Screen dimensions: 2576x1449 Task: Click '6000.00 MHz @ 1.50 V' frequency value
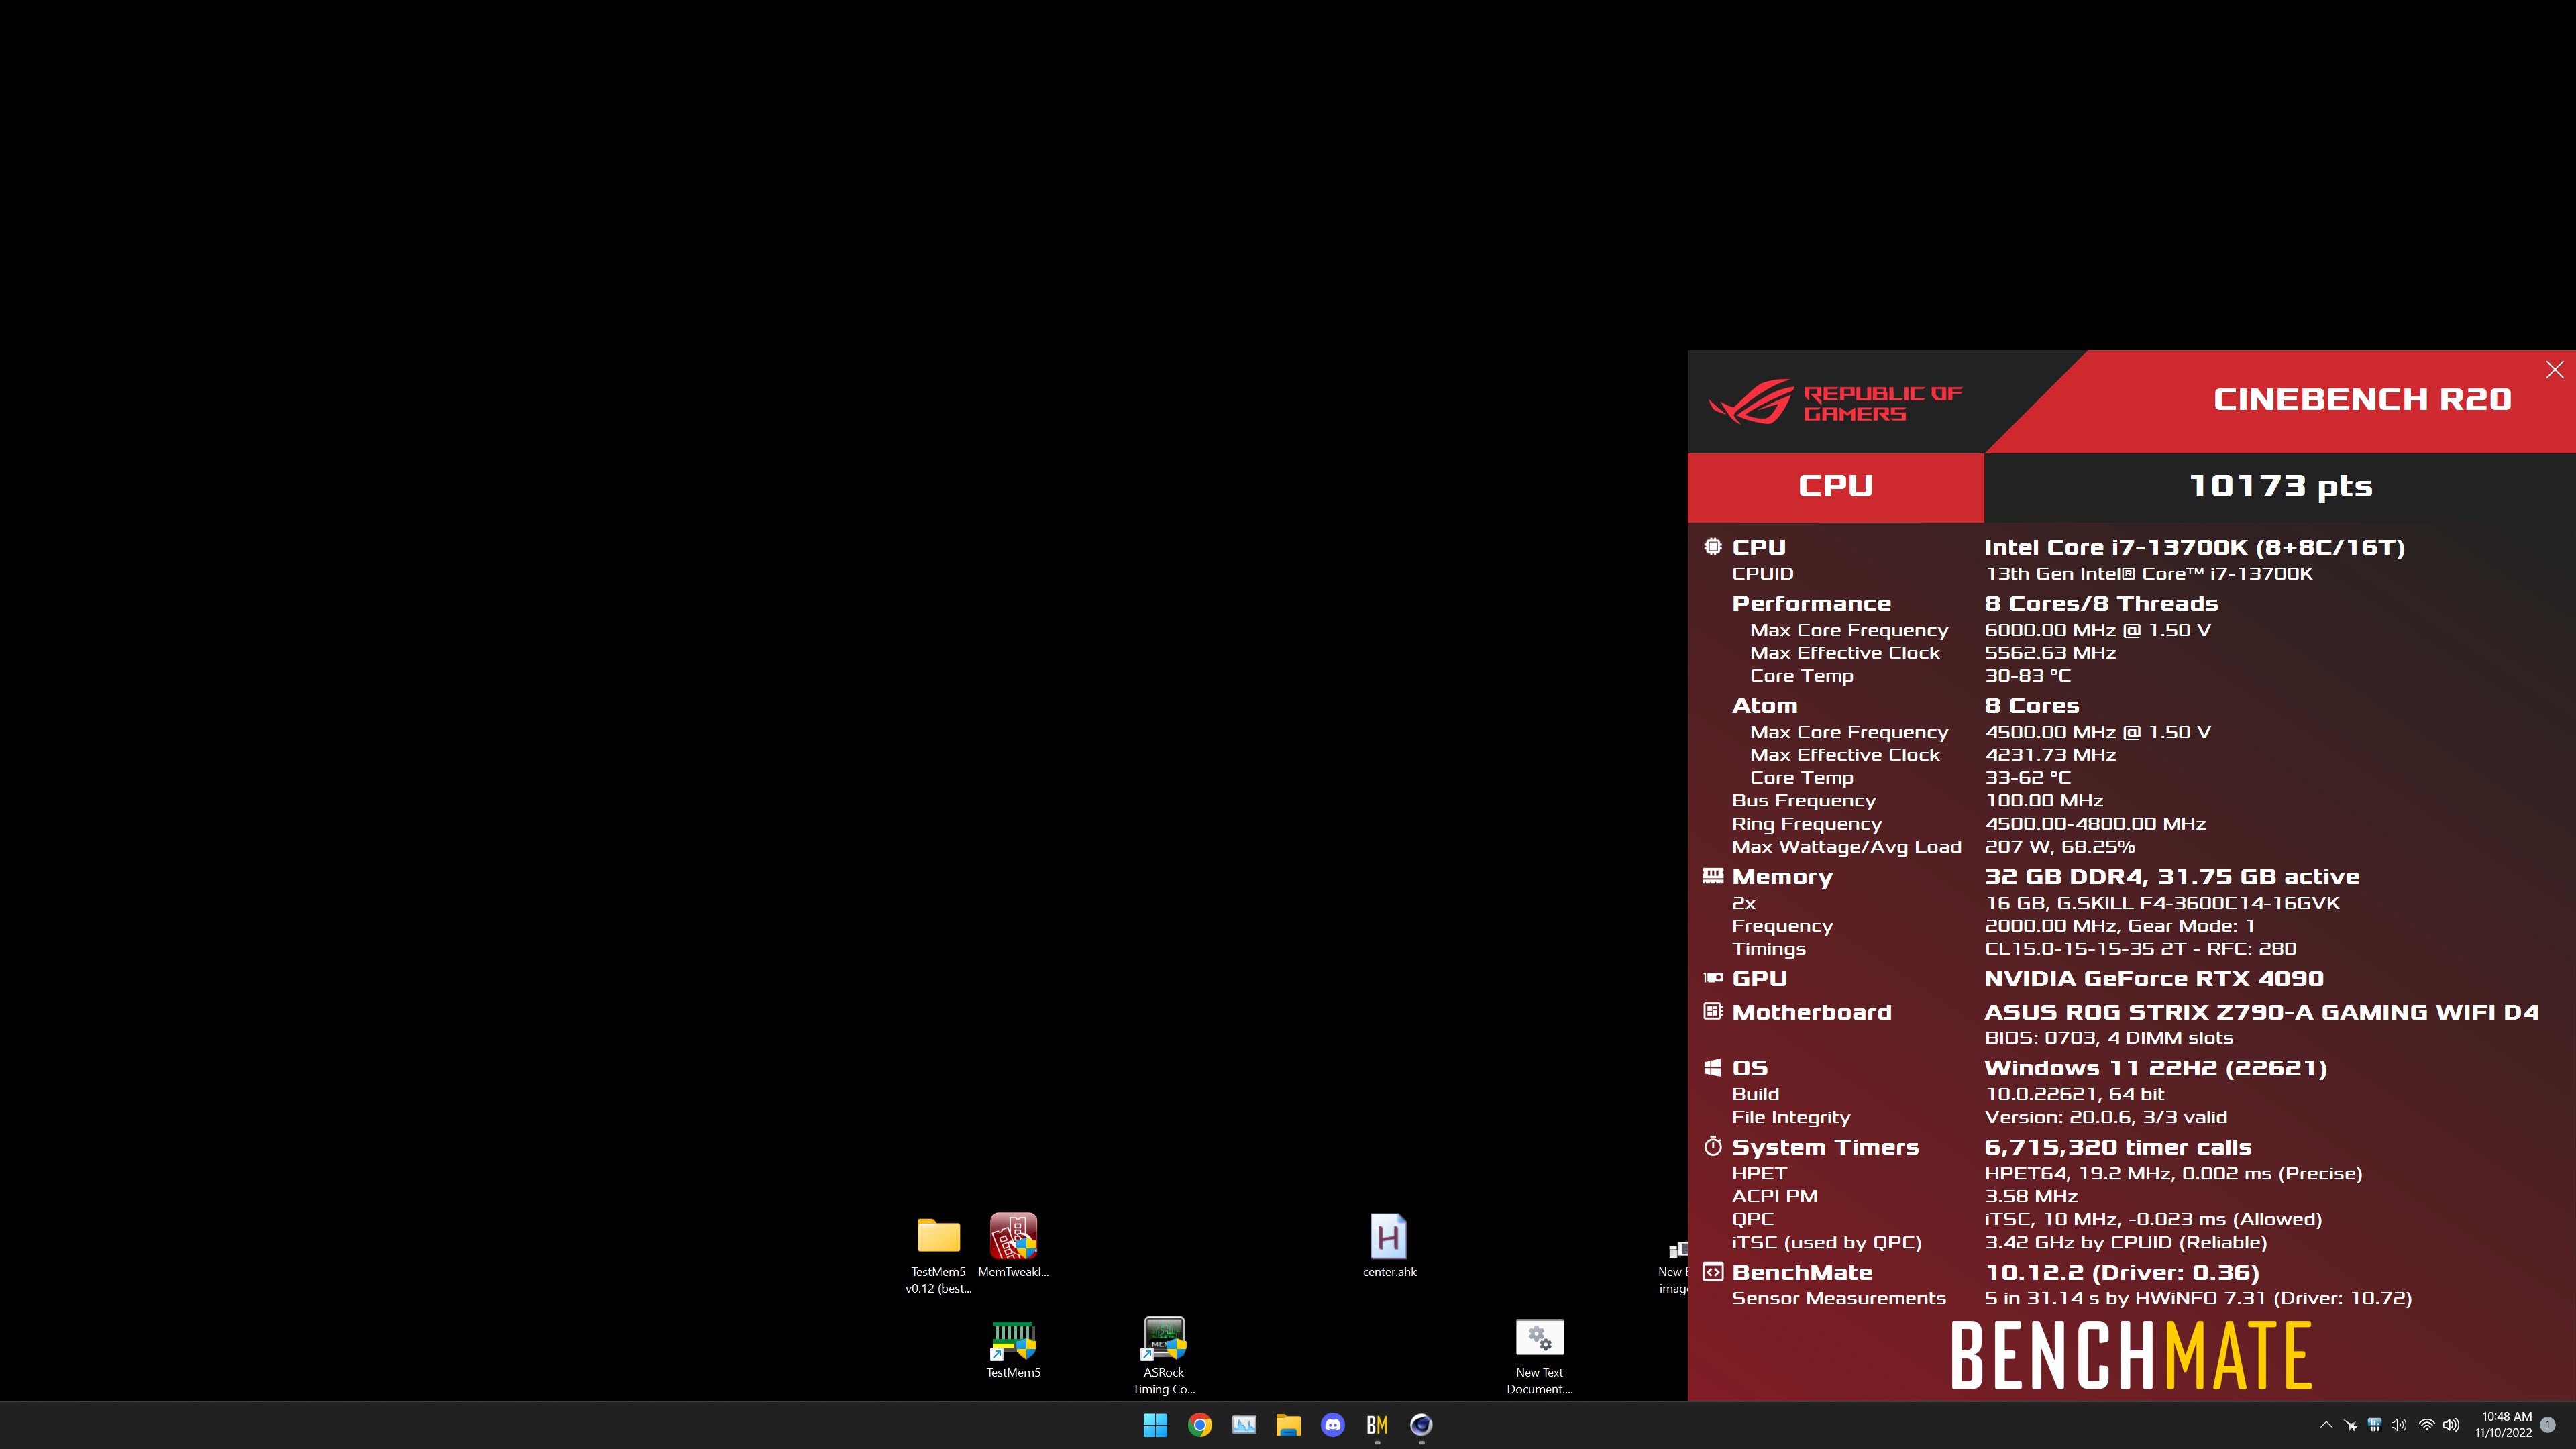coord(2098,630)
